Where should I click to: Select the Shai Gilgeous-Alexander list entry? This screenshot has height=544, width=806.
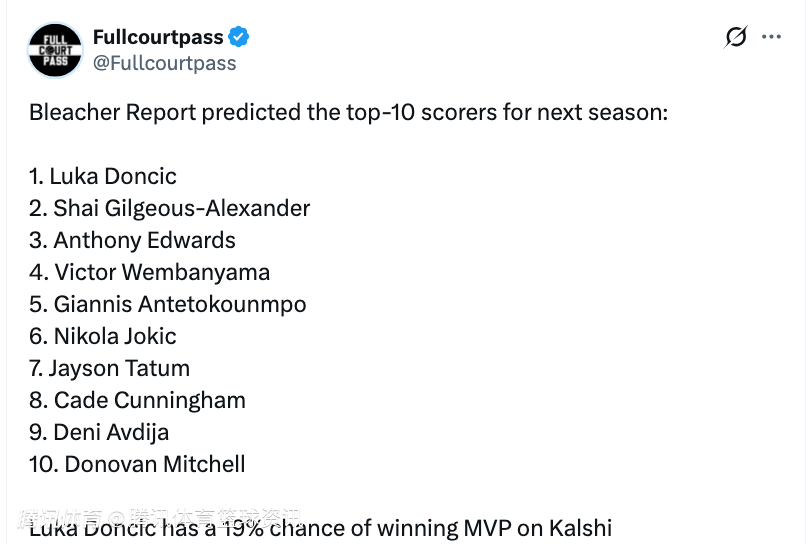(170, 209)
